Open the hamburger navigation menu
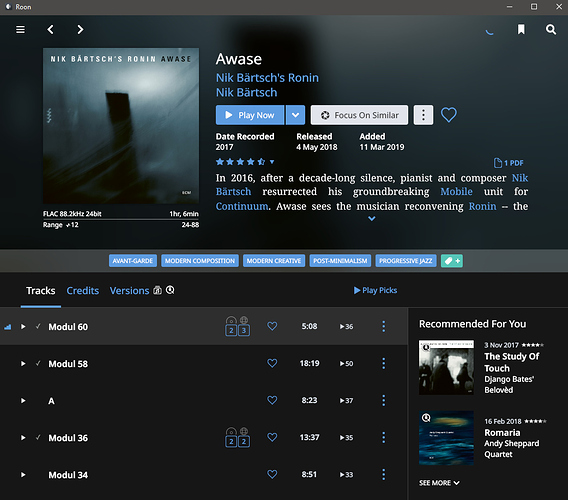 21,29
